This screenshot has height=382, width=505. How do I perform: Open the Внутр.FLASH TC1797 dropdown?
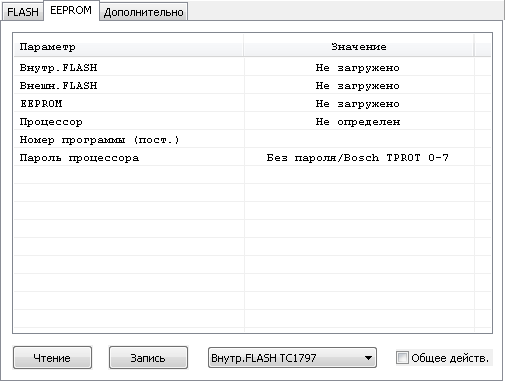coord(292,358)
